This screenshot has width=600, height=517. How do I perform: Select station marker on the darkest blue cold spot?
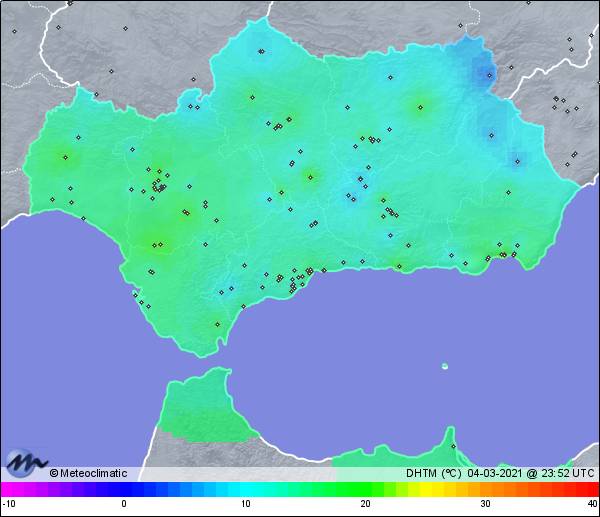coord(489,75)
